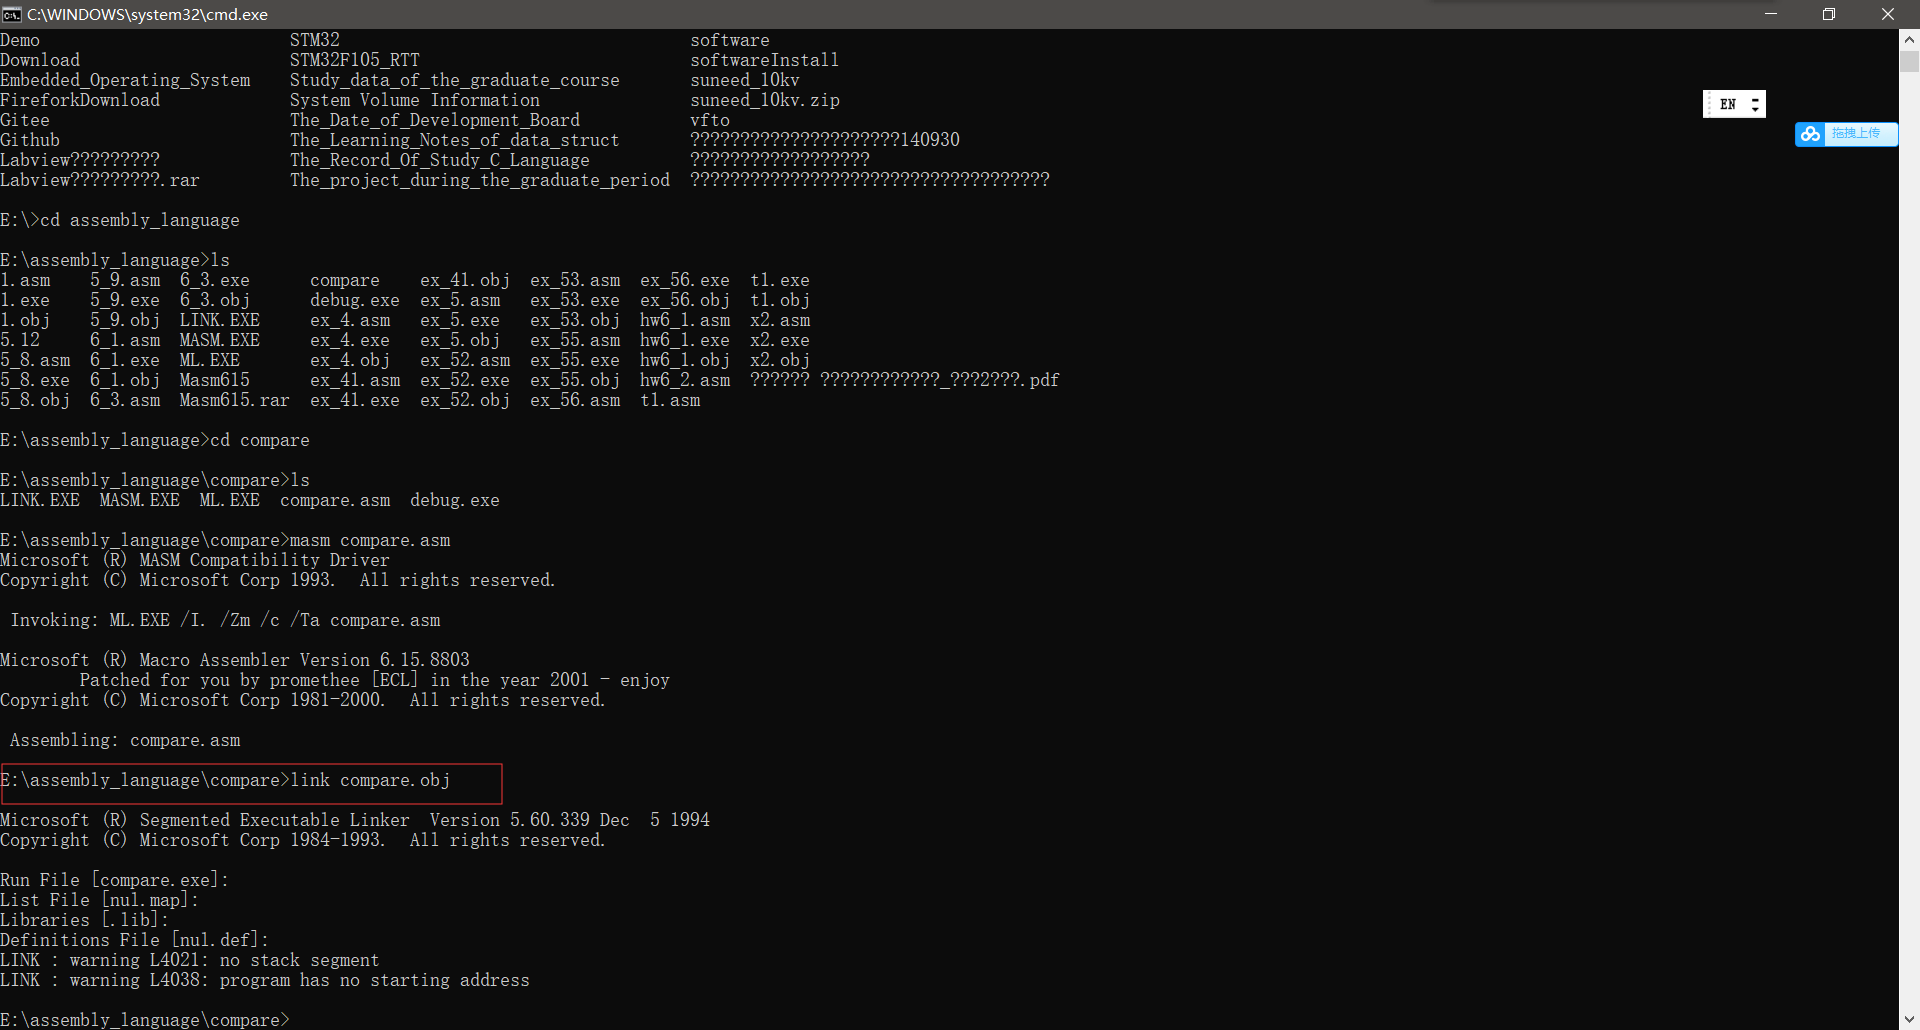1920x1030 pixels.
Task: Click 'Macro Assembler Version 6.15.8803' text
Action: [x=305, y=660]
